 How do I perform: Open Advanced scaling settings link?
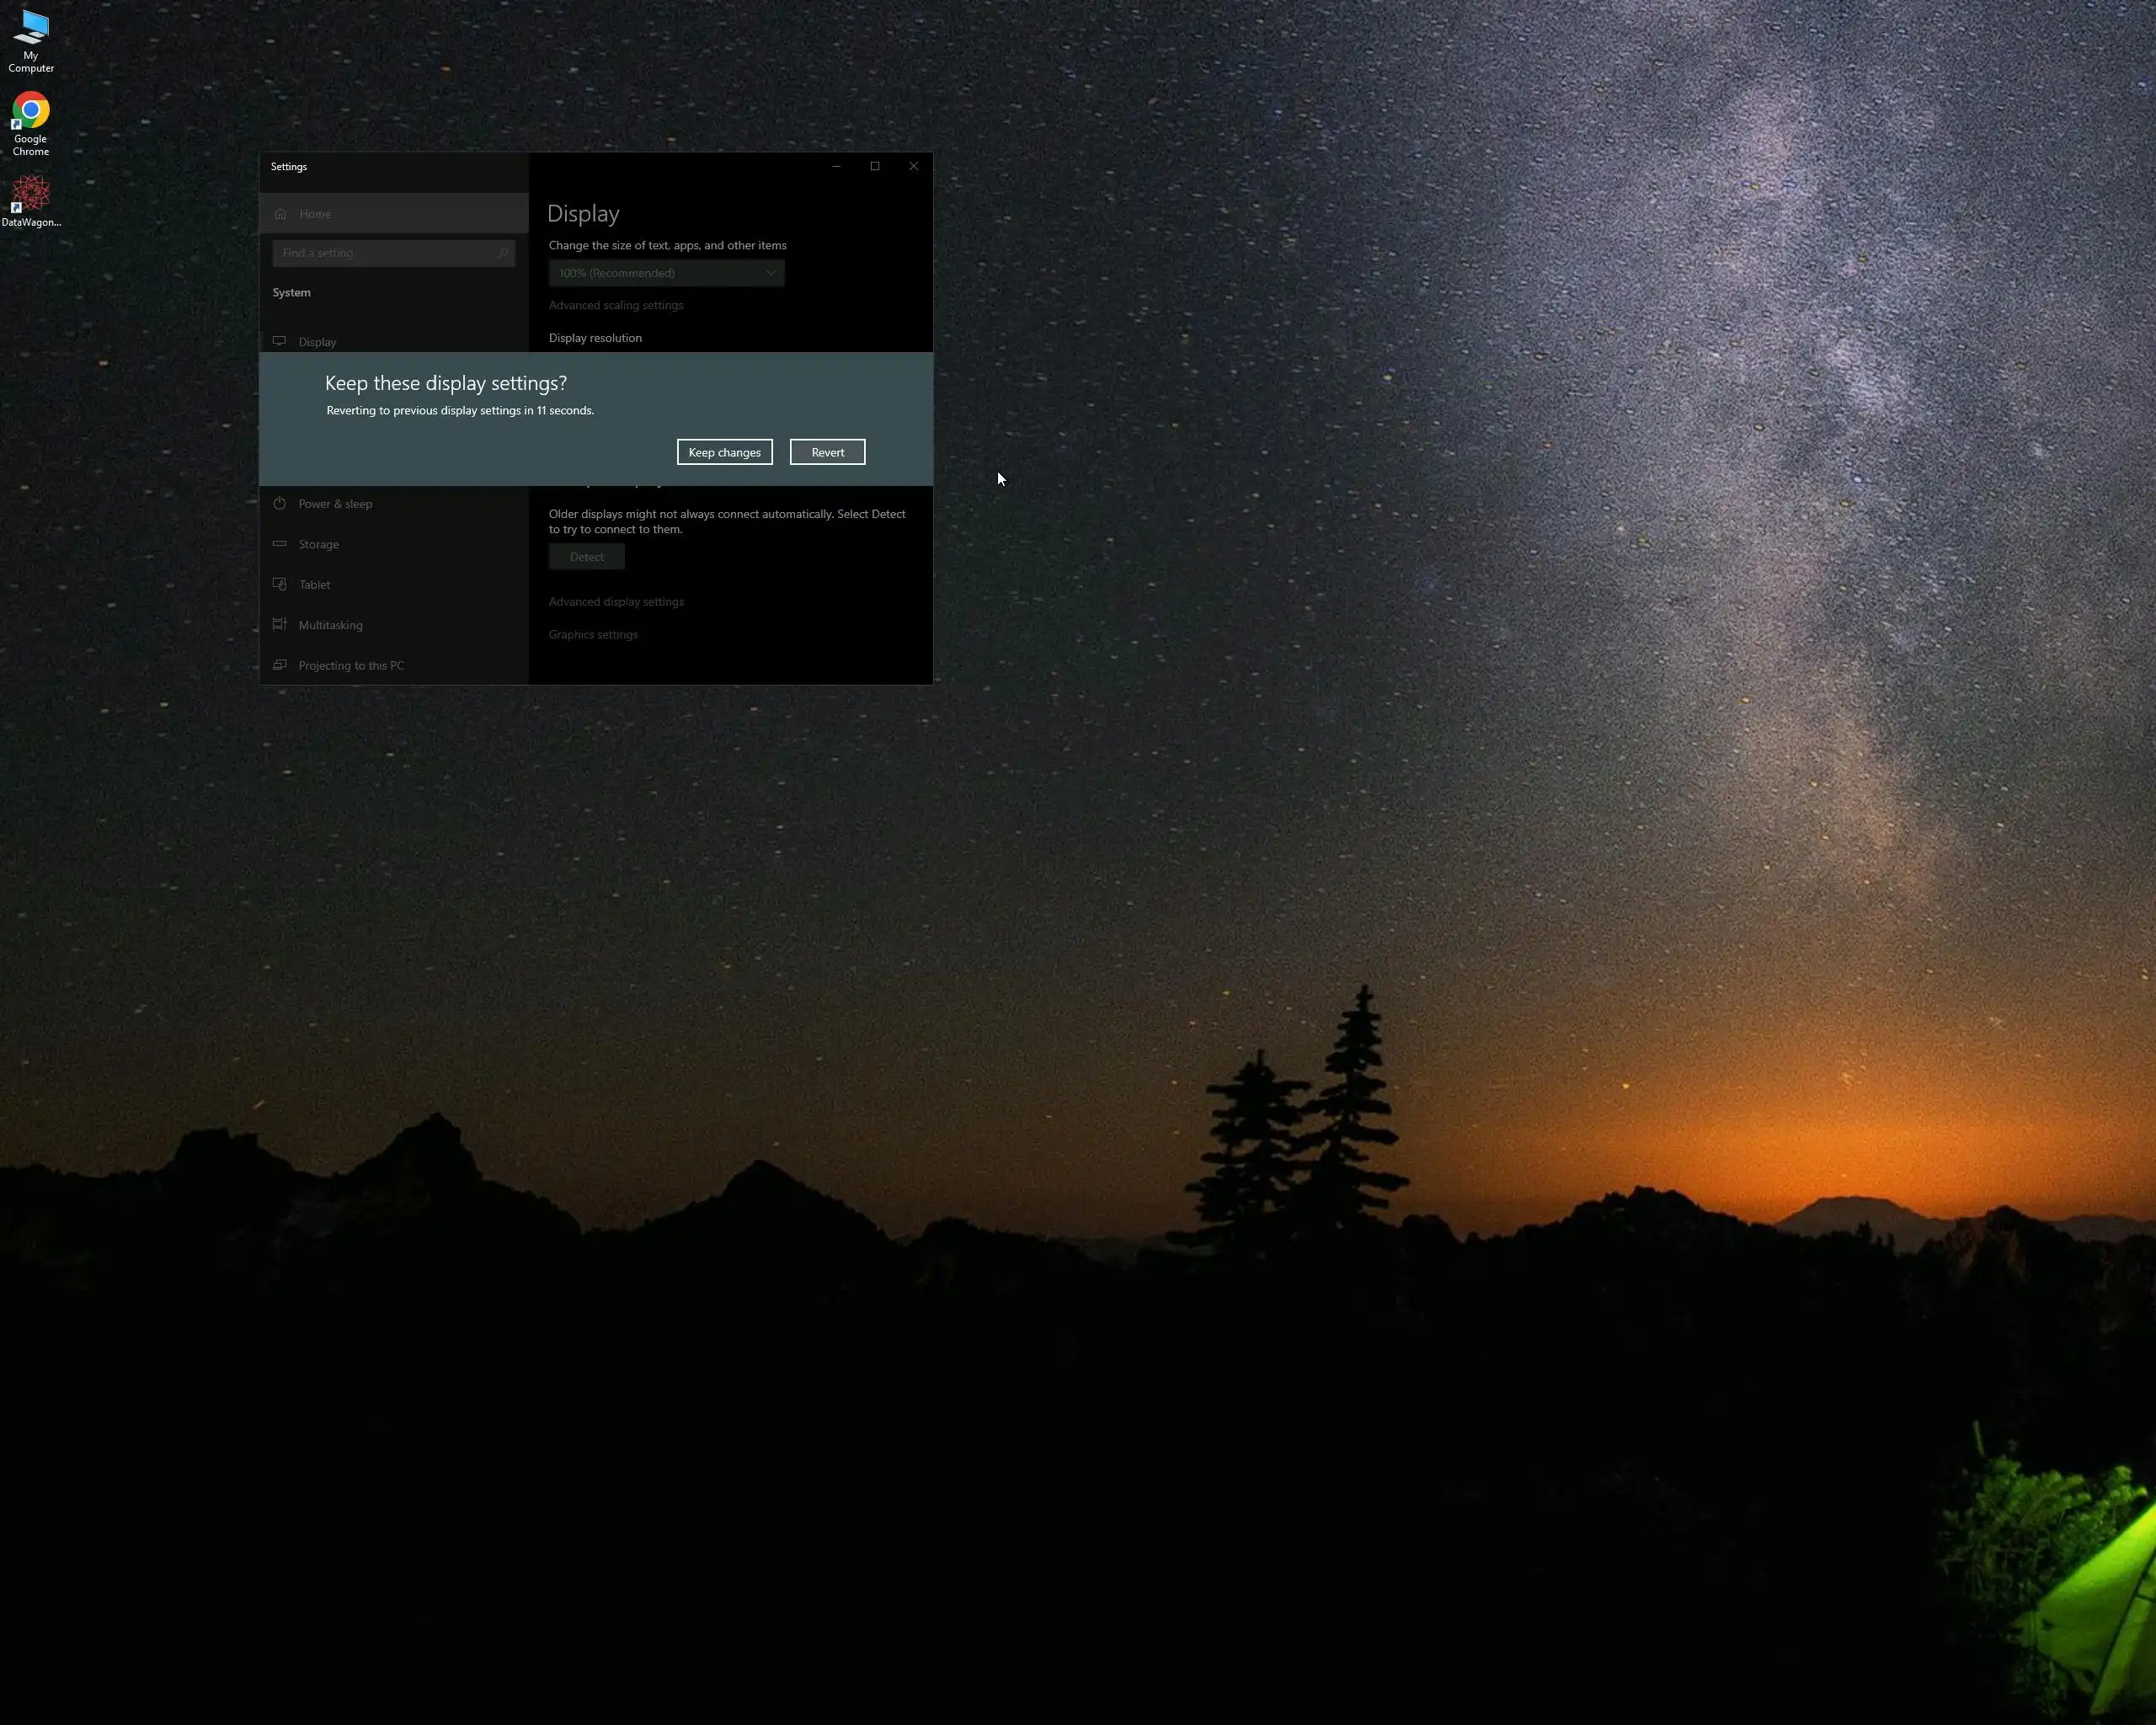[x=616, y=305]
